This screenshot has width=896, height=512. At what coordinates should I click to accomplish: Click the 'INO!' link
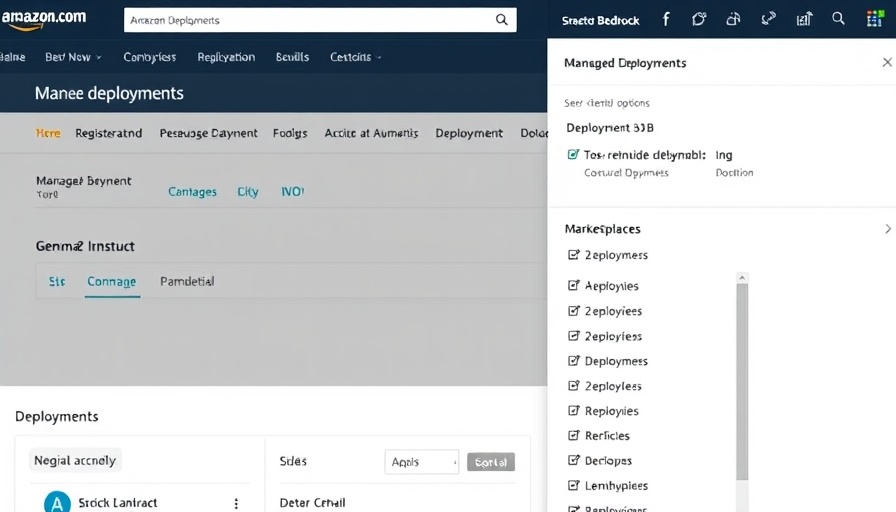click(293, 191)
